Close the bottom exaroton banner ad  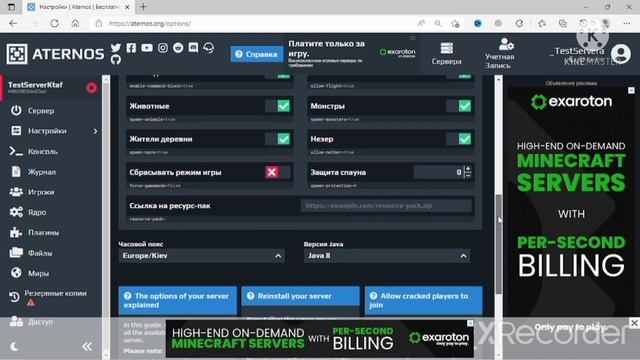(x=470, y=323)
